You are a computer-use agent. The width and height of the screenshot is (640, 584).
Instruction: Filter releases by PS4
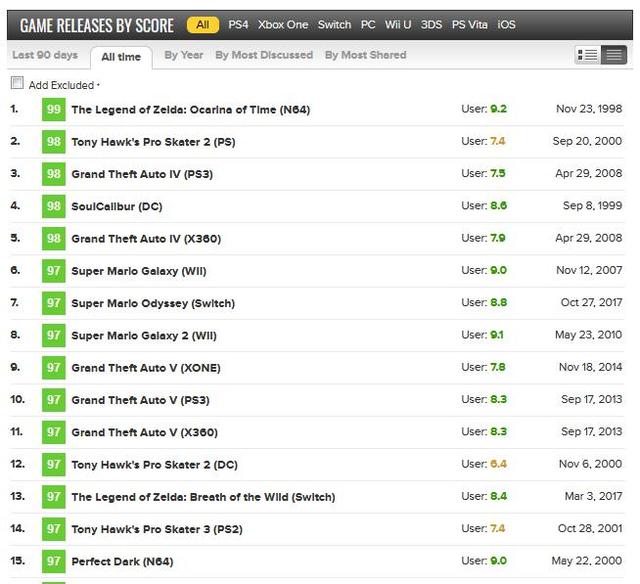click(x=238, y=24)
